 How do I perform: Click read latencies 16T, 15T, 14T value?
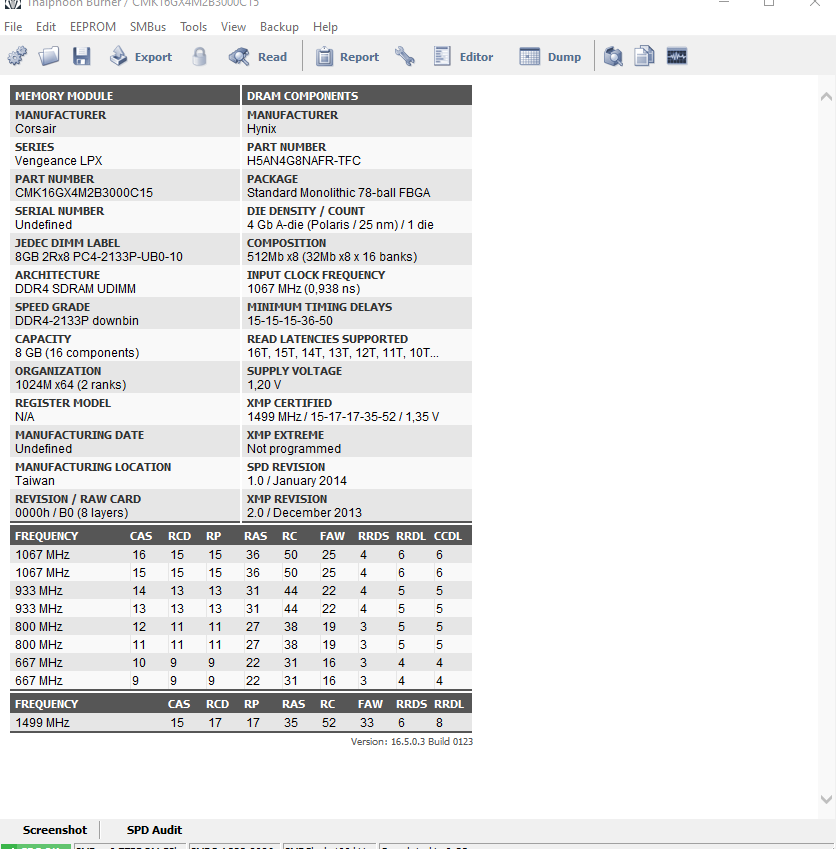click(343, 353)
